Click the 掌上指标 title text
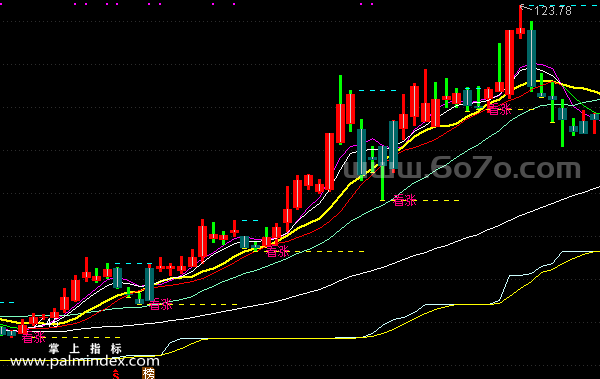The width and height of the screenshot is (600, 379). coord(85,348)
